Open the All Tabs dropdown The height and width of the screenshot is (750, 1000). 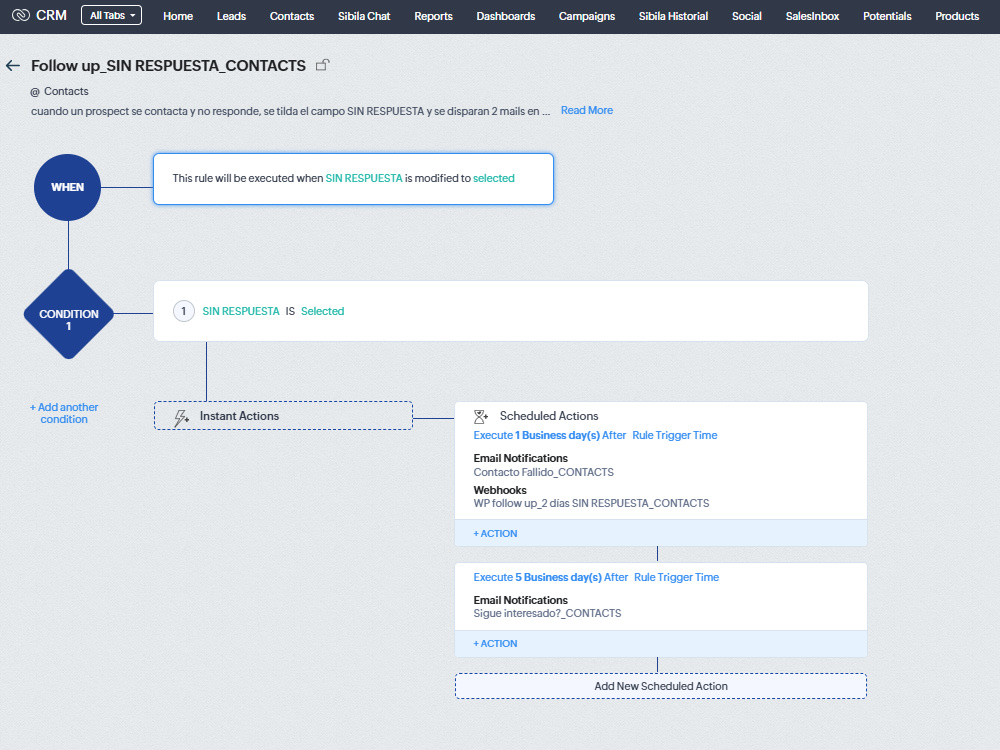pos(112,15)
